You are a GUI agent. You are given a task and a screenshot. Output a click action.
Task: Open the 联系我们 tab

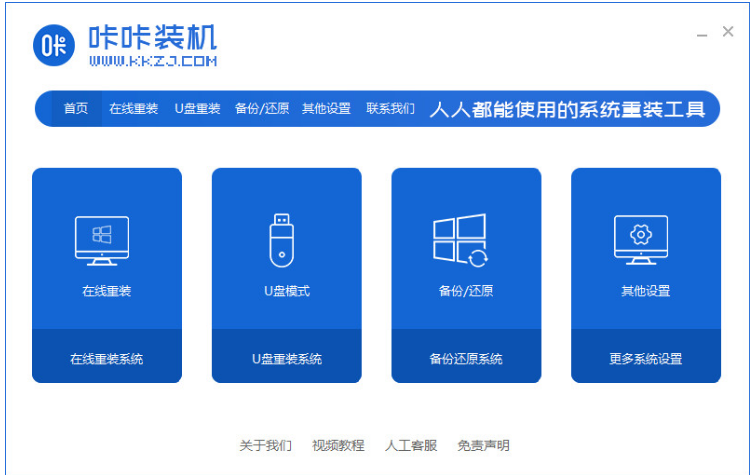tap(390, 109)
